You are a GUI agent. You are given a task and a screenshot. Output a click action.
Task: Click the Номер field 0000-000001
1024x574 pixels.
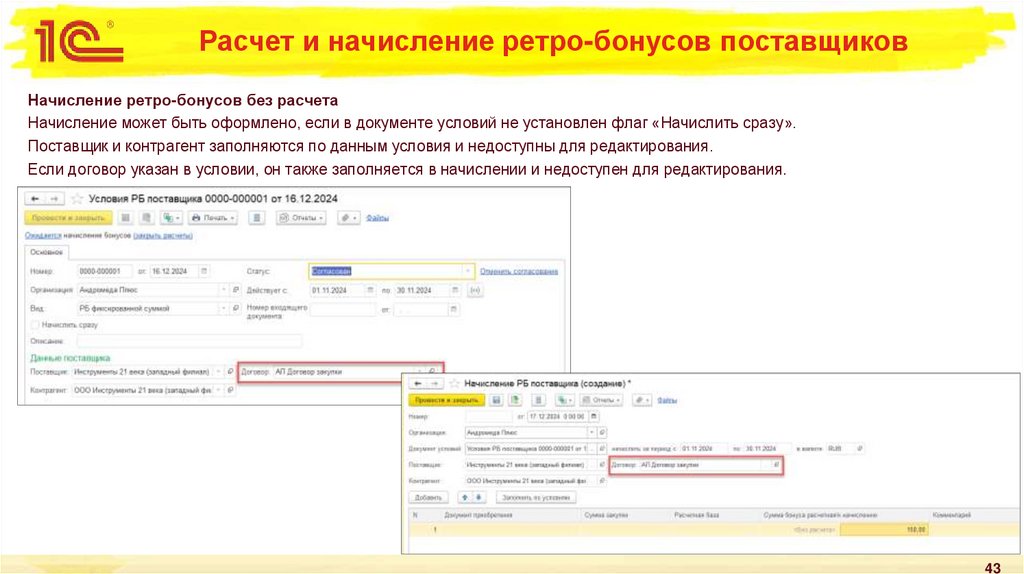[x=104, y=271]
